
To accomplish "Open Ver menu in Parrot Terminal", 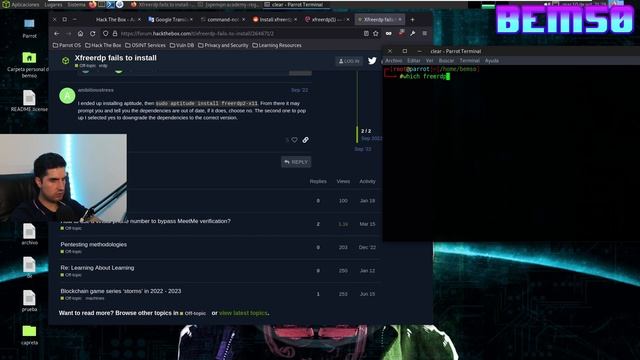I will point(429,60).
